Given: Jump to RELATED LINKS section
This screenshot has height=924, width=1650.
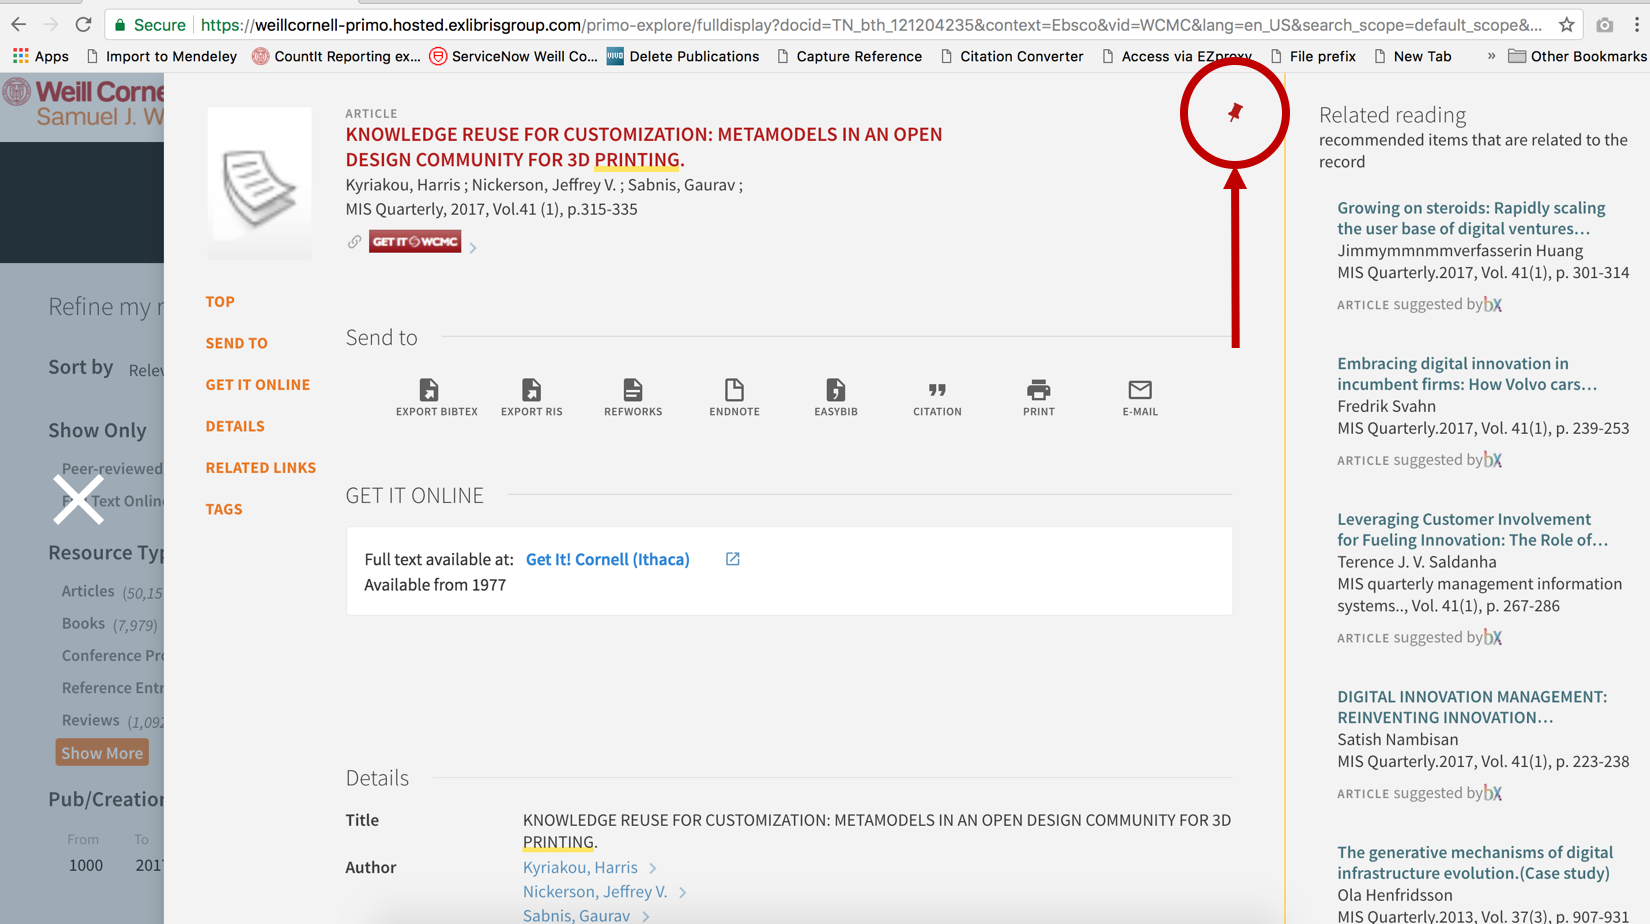Looking at the screenshot, I should click(261, 467).
